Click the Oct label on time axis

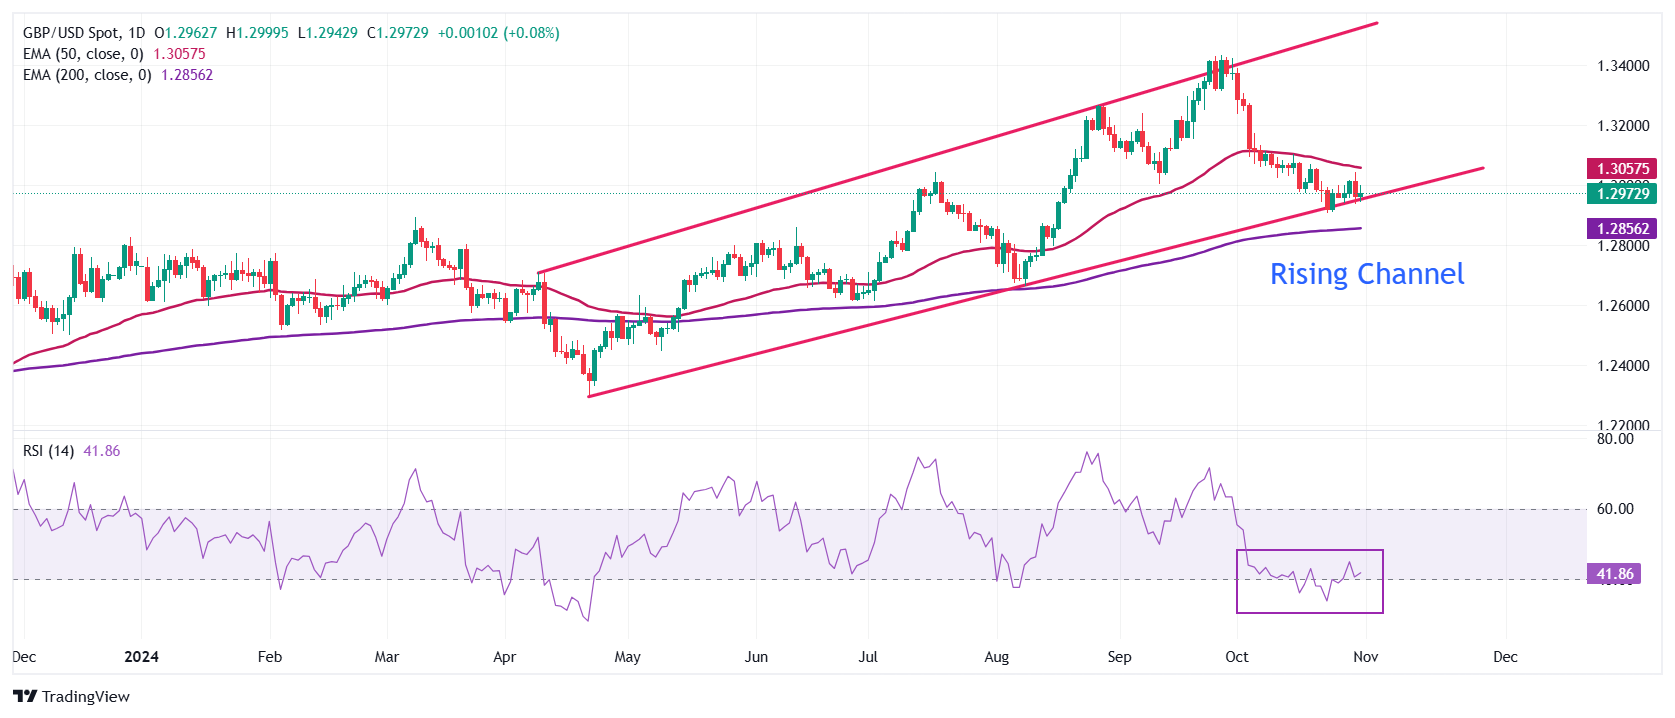pos(1237,657)
